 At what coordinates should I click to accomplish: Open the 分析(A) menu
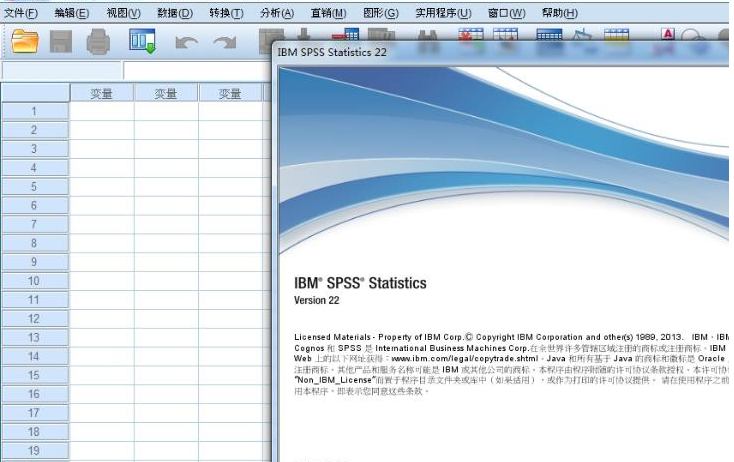click(277, 13)
